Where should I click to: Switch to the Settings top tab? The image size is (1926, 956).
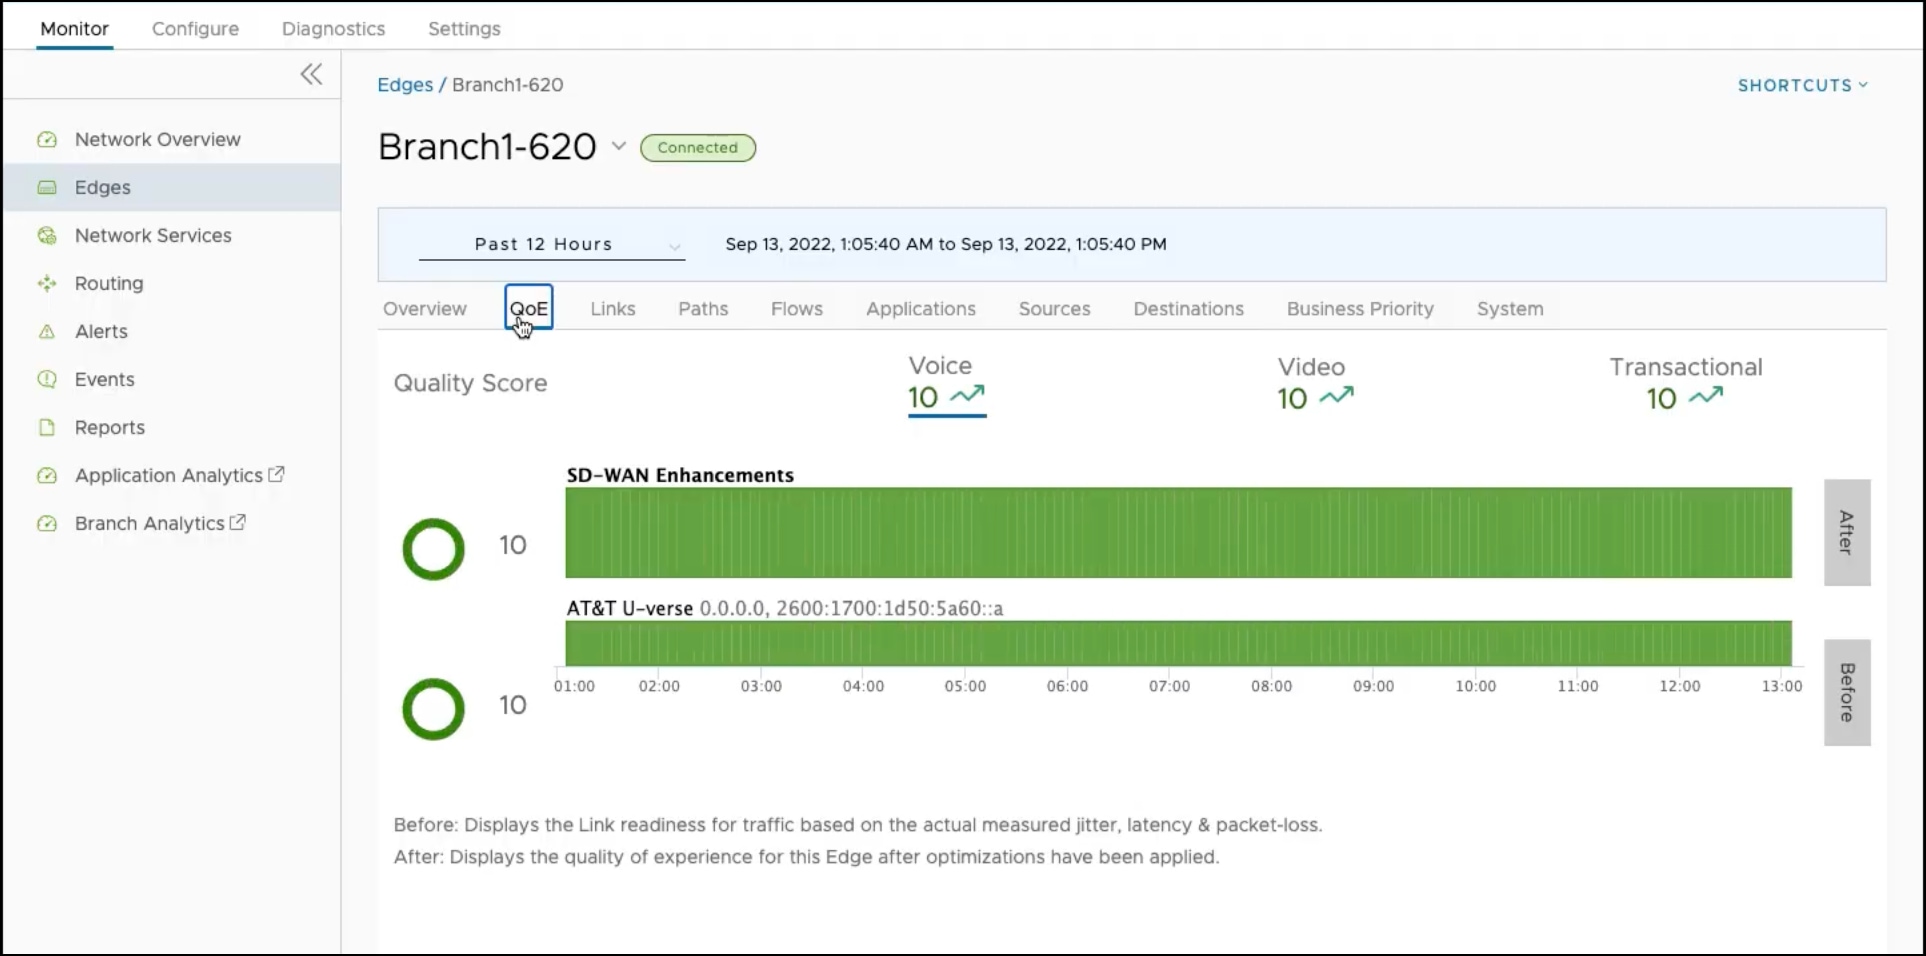pos(464,29)
